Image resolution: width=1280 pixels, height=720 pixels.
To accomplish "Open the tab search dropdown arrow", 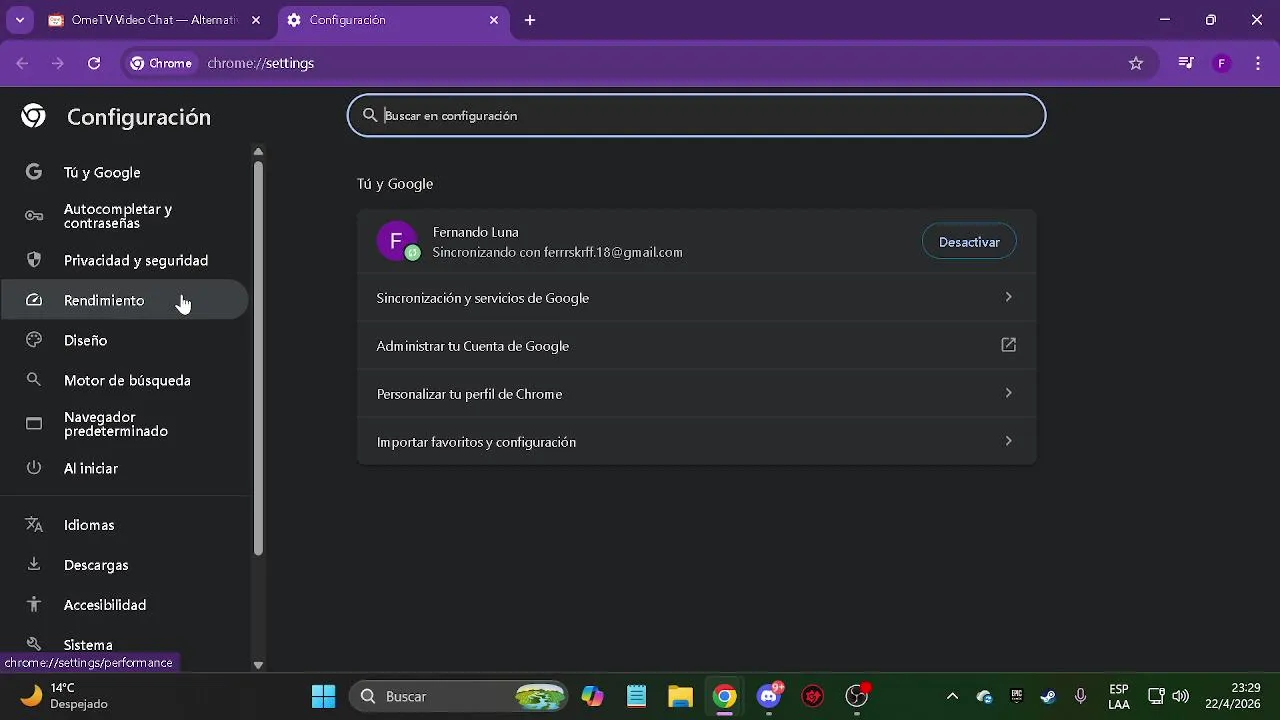I will click(19, 20).
